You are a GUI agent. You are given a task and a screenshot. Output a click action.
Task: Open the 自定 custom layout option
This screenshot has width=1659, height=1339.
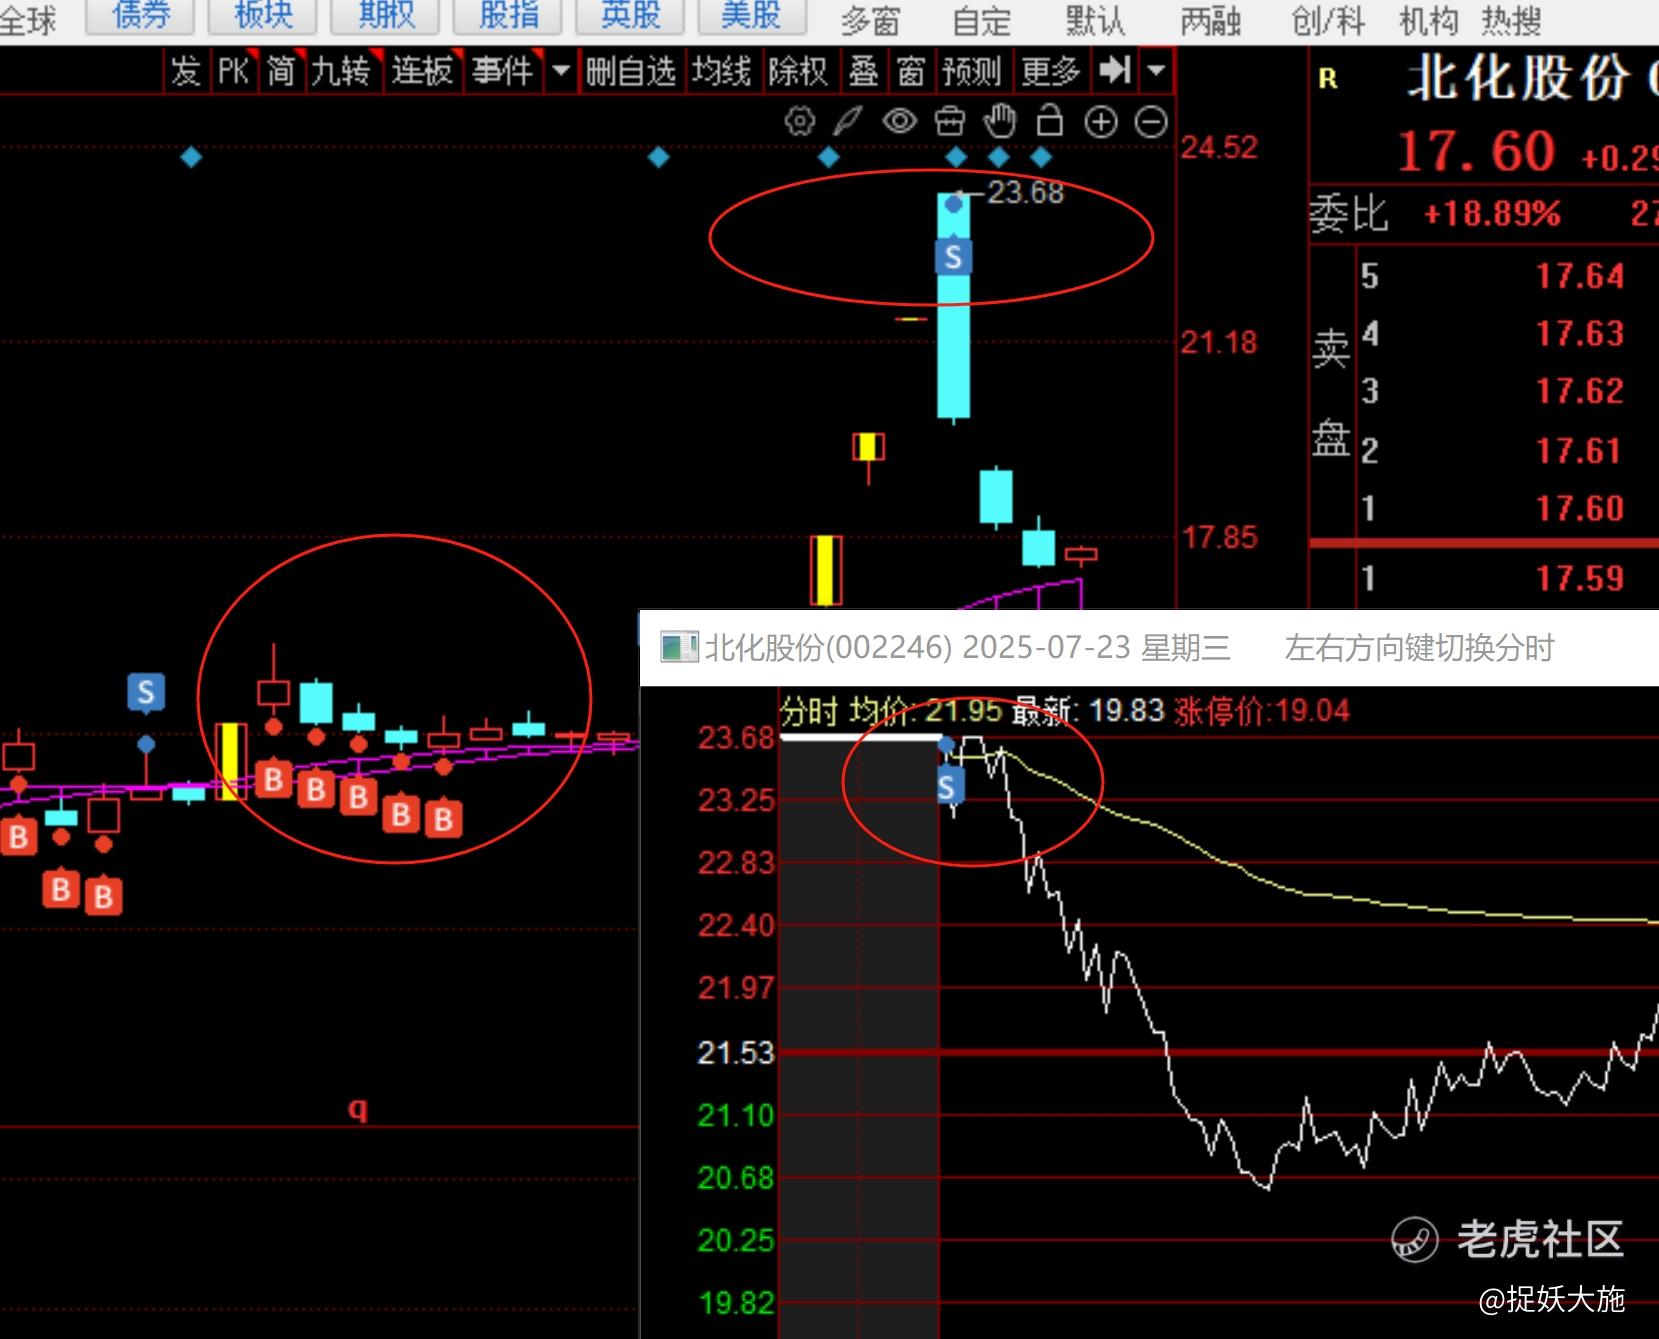click(x=982, y=20)
